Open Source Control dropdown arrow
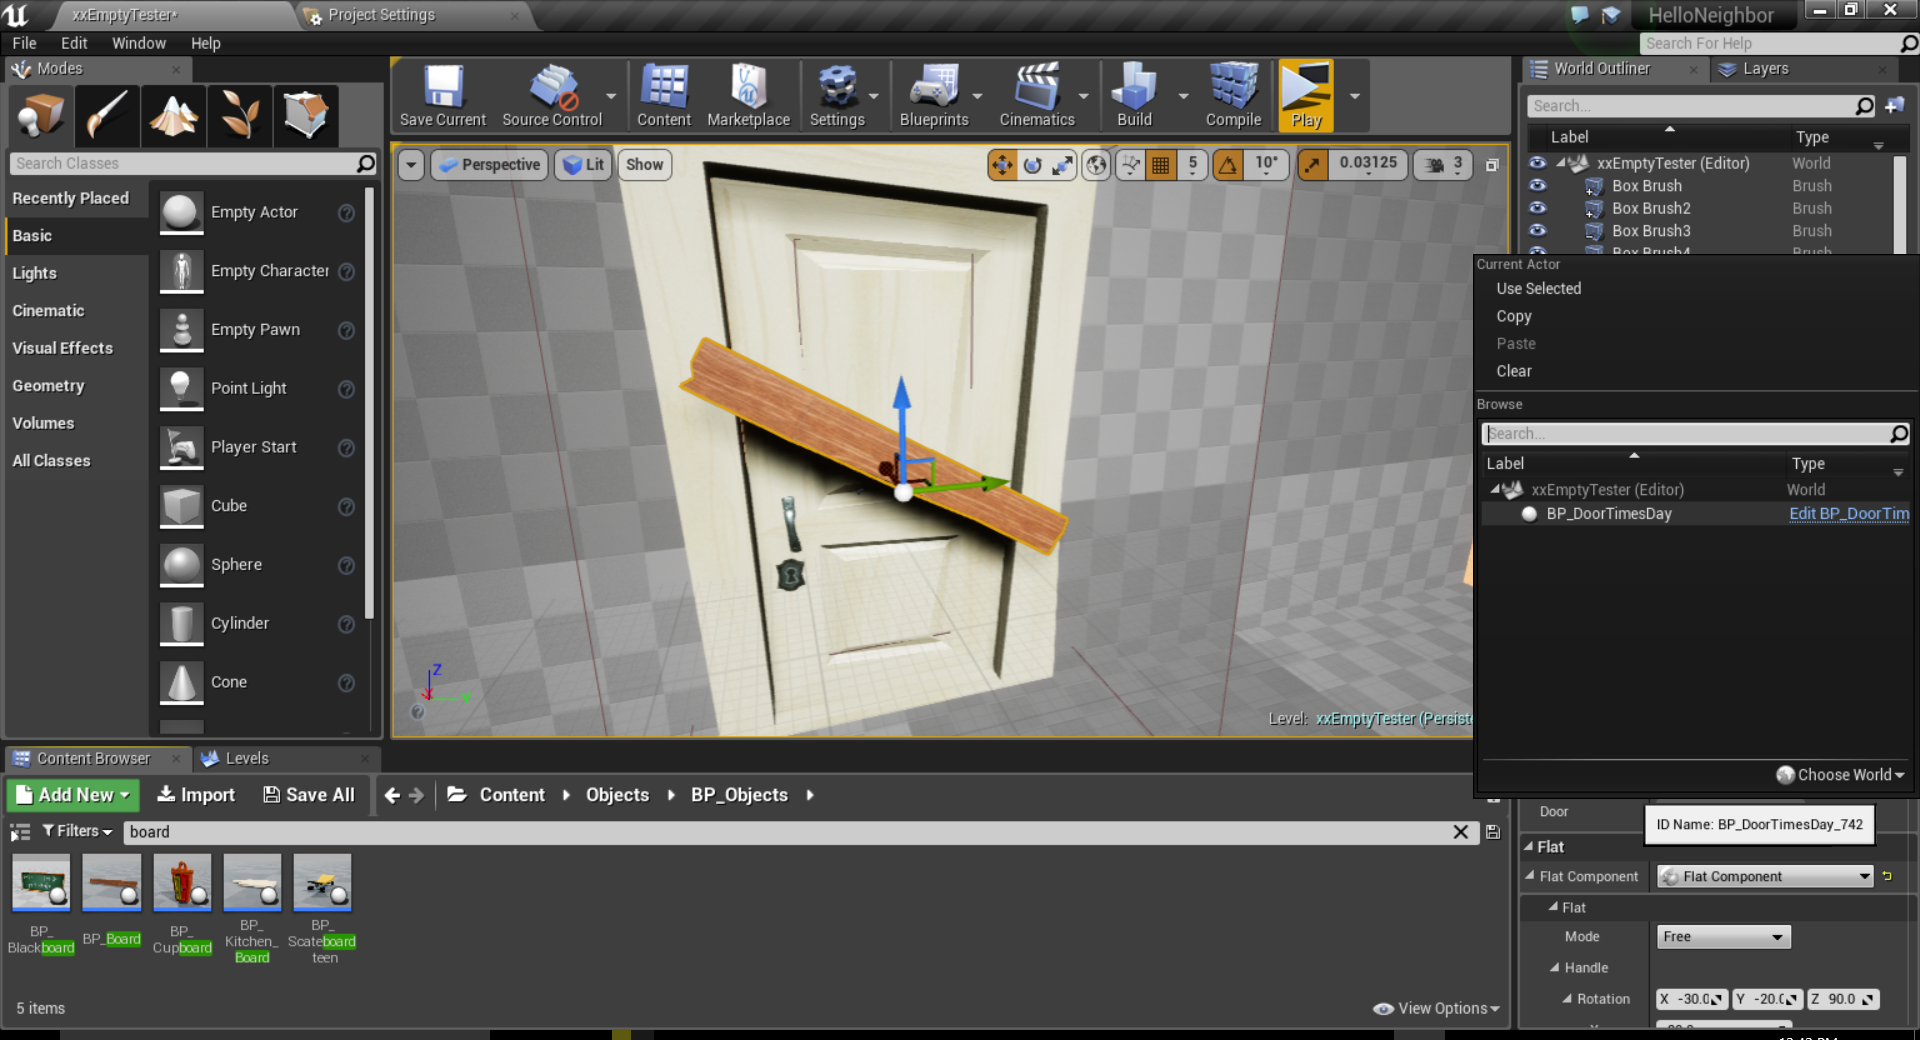Viewport: 1920px width, 1040px height. pyautogui.click(x=611, y=96)
